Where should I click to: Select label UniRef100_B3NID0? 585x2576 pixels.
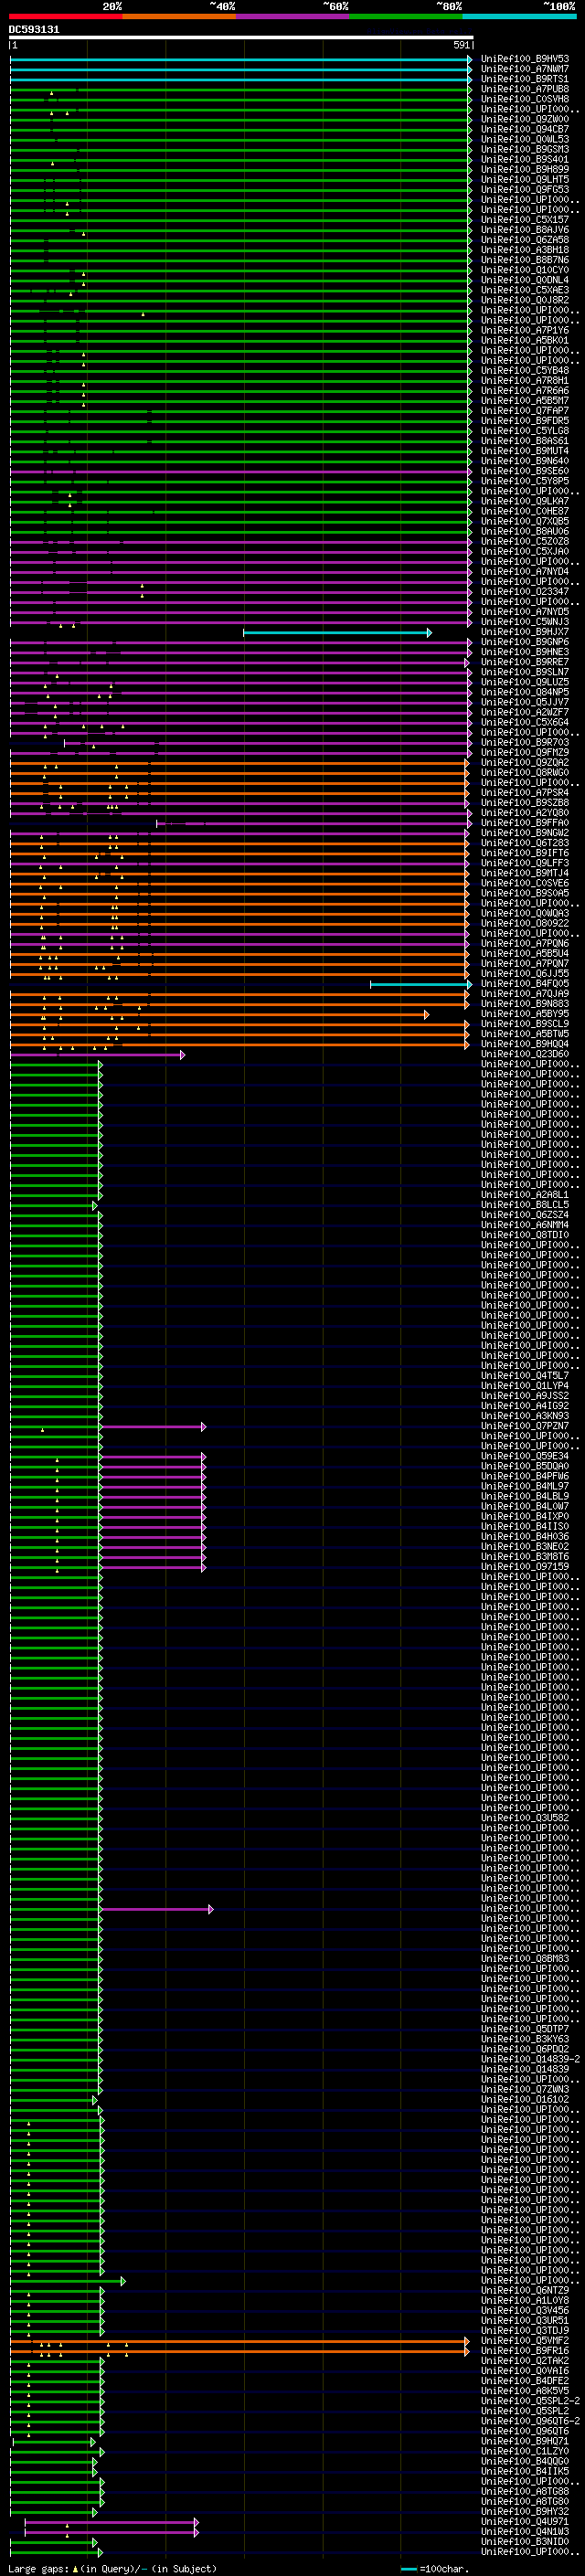[x=525, y=2542]
